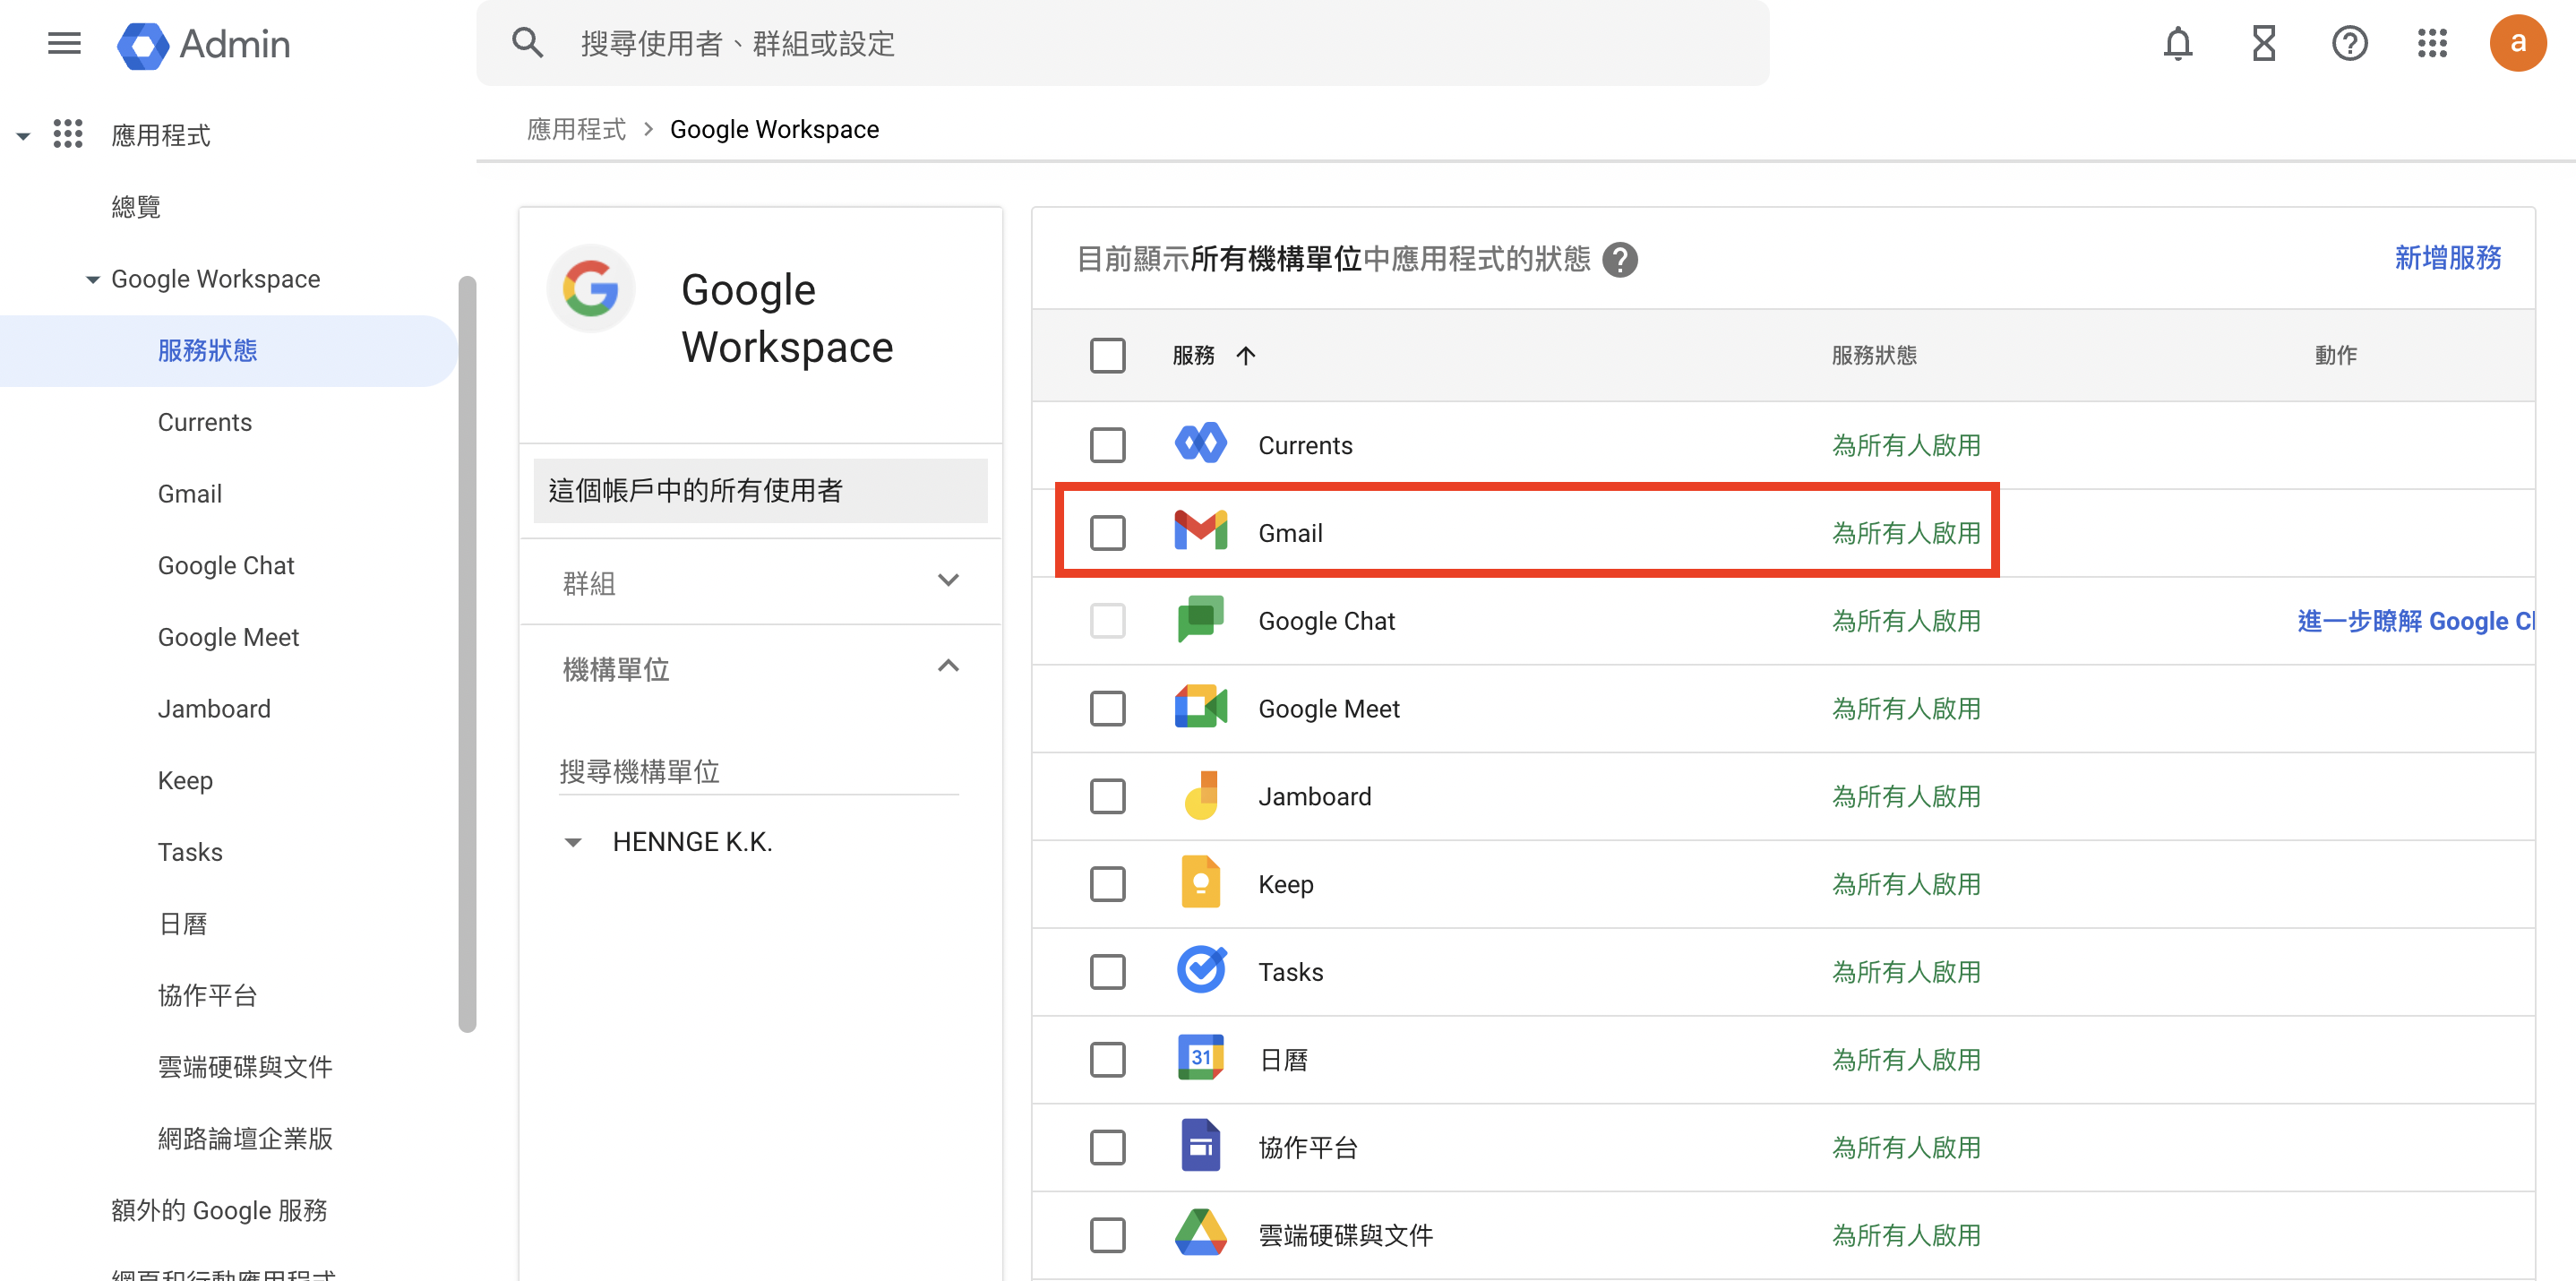Select the HENNGE K.K. organizational unit
Image resolution: width=2576 pixels, height=1281 pixels.
coord(692,842)
